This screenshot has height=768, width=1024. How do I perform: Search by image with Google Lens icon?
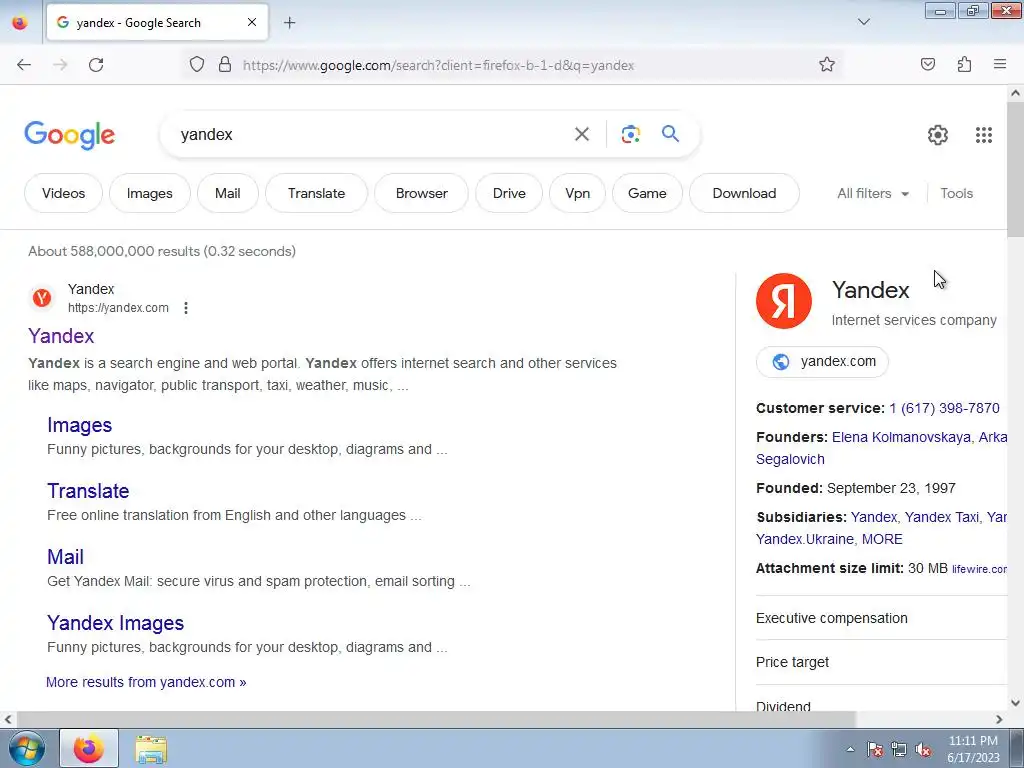[x=630, y=135]
